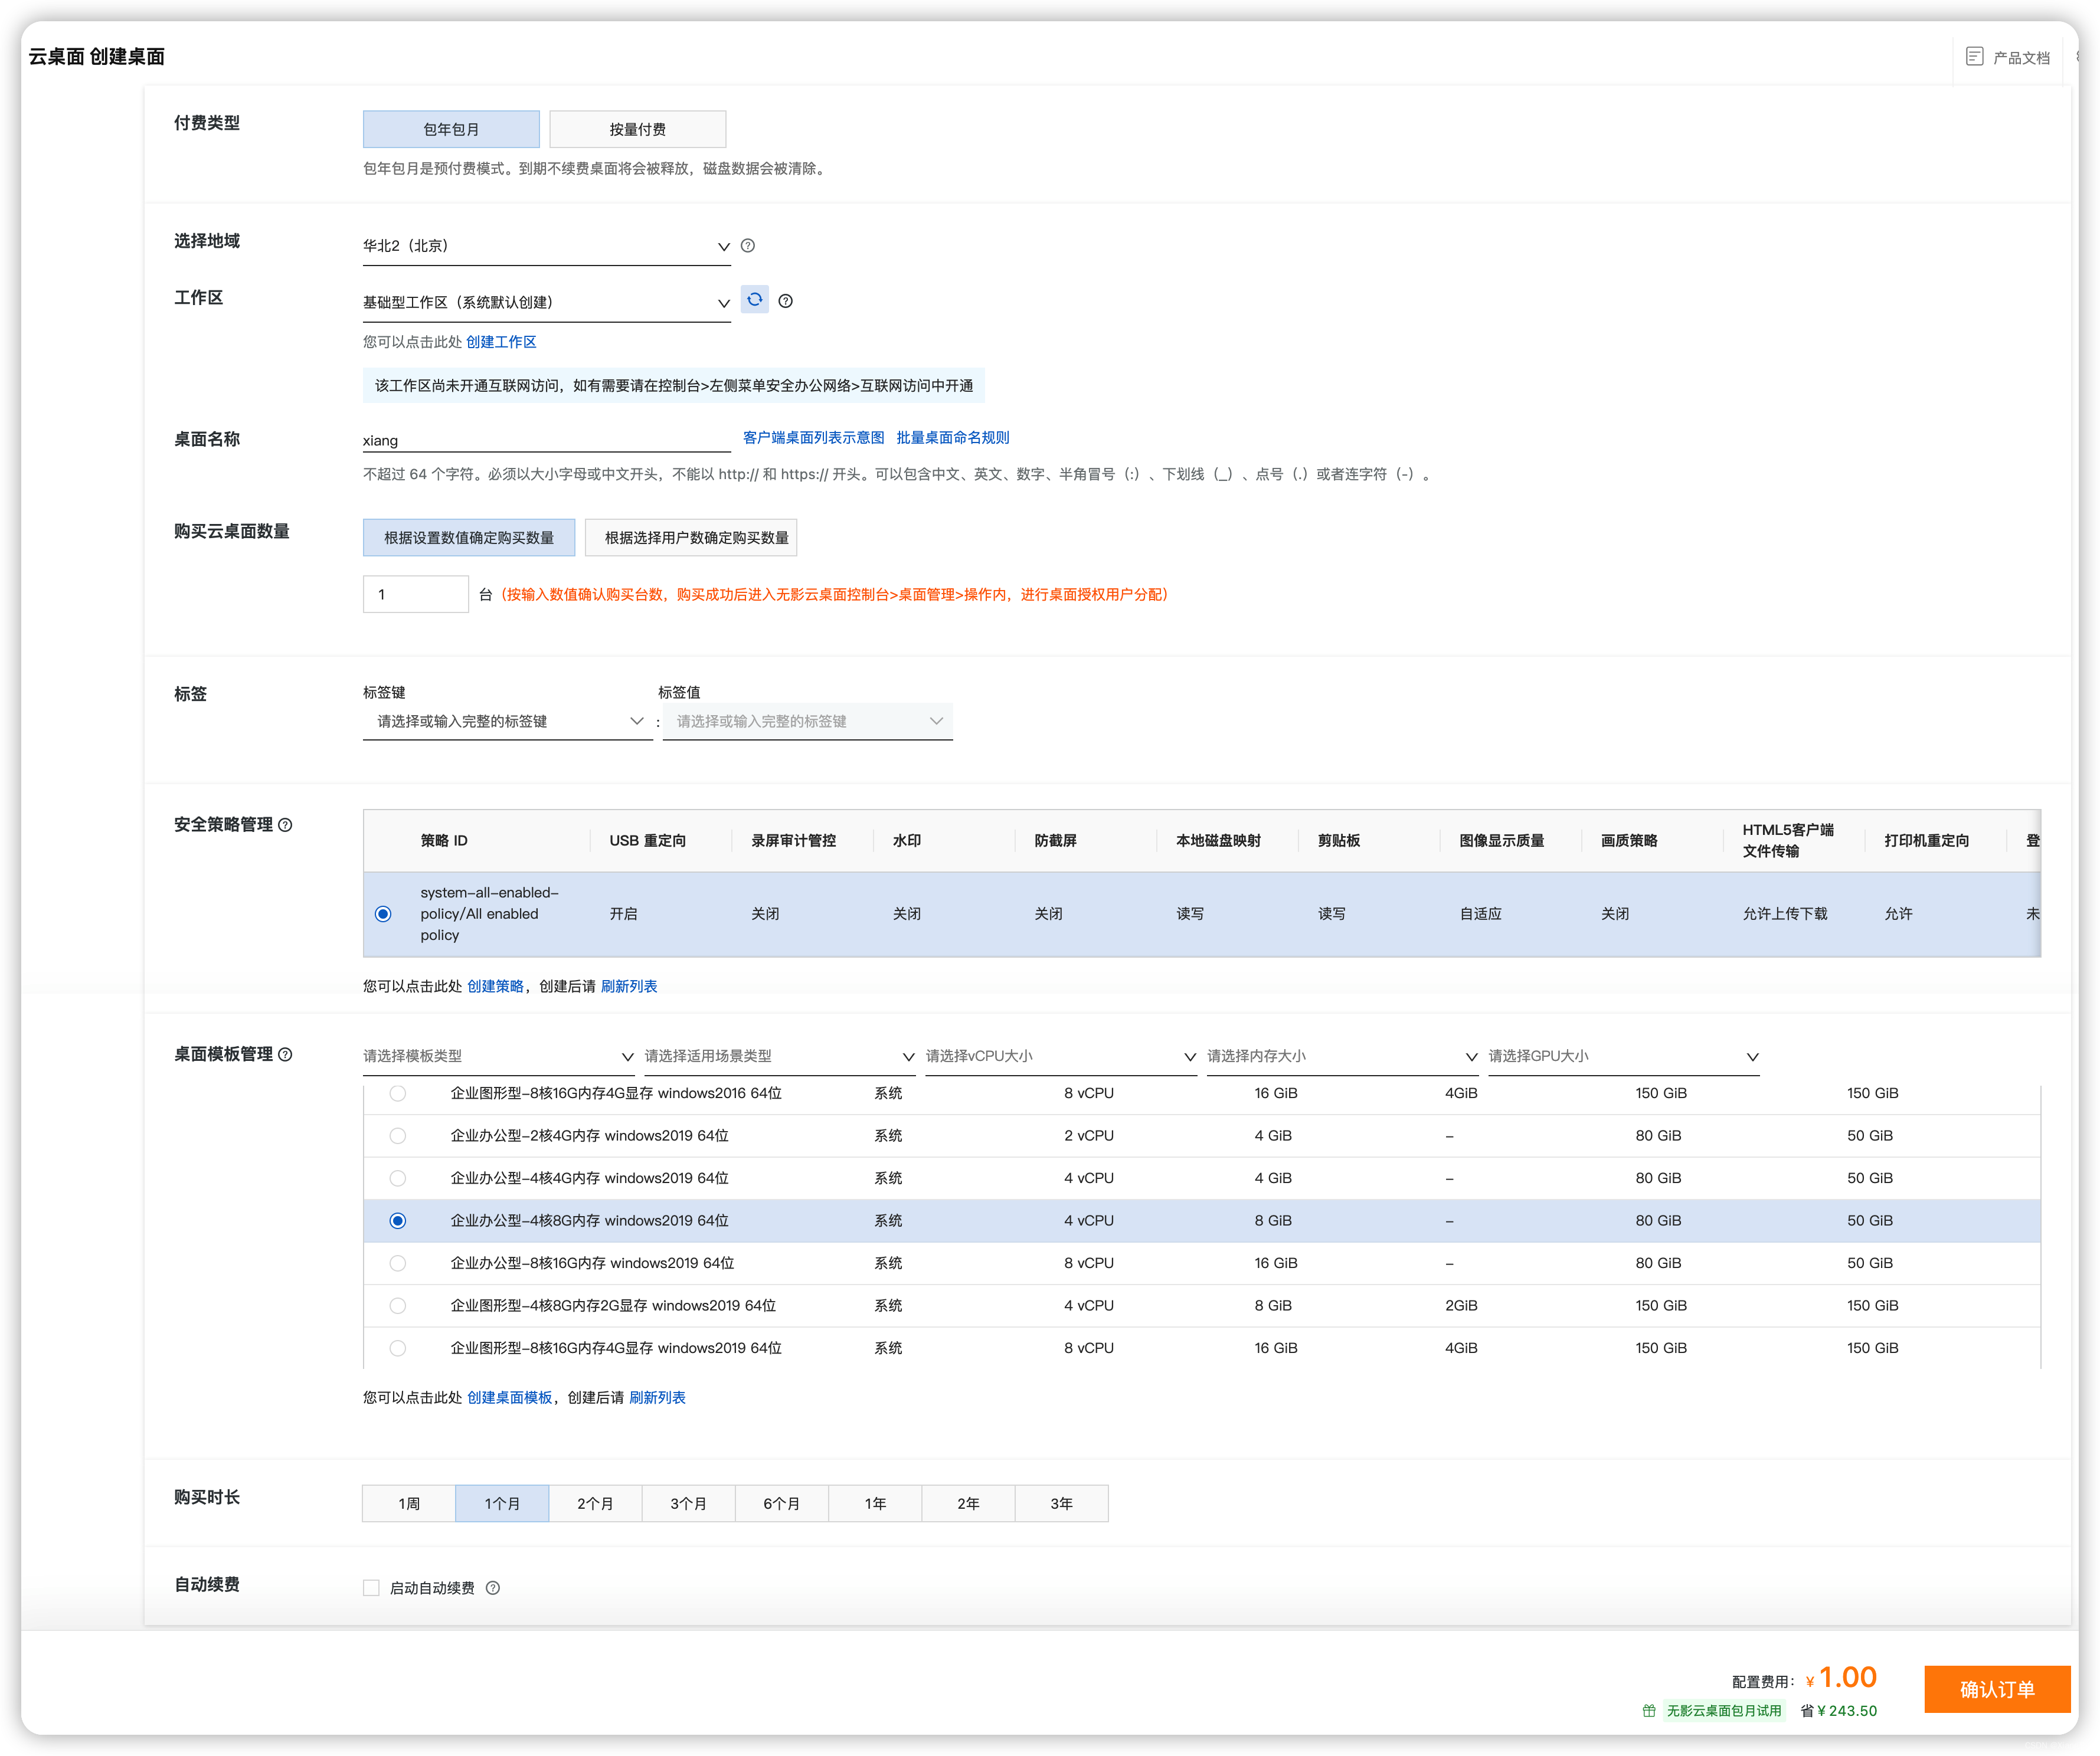Viewport: 2100px width, 1756px height.
Task: Choose the 按量付费 payment type
Action: 637,129
